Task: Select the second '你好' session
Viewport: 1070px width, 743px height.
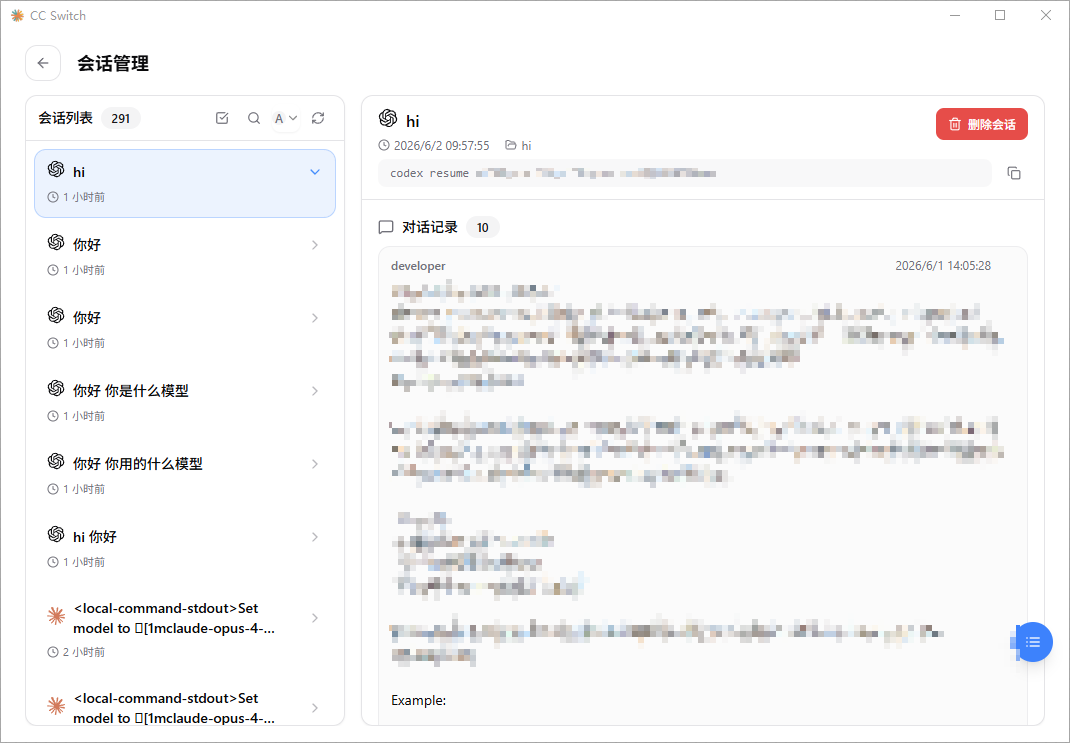Action: [185, 330]
